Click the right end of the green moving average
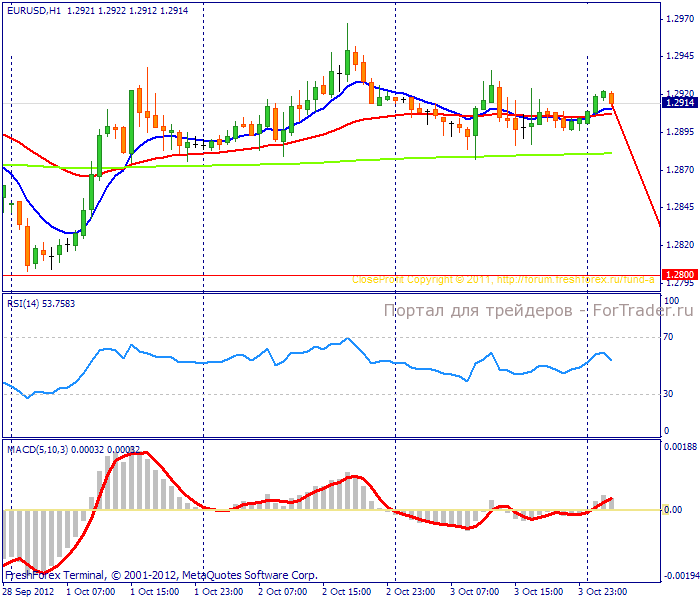700x600 pixels. (609, 153)
